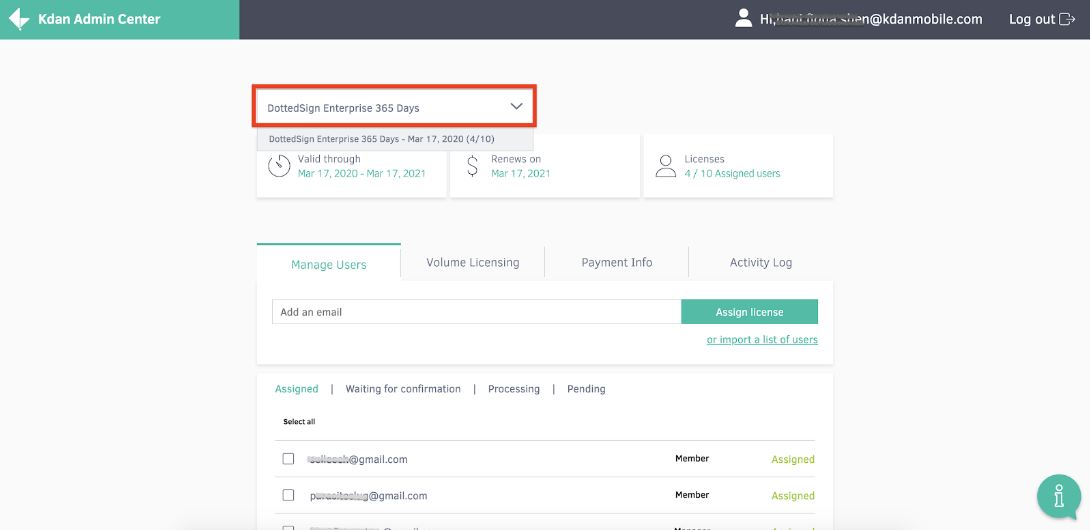Show the Processing users filter
The height and width of the screenshot is (530, 1090).
point(514,389)
